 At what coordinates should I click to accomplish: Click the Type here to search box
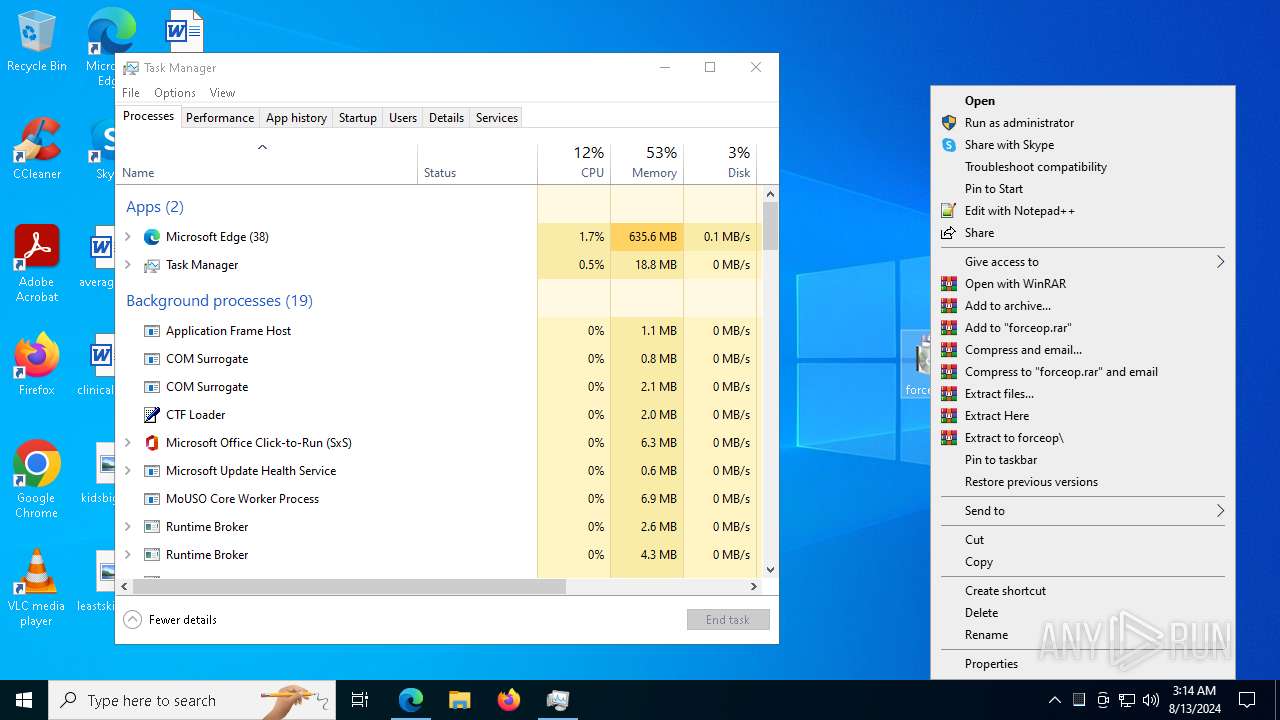point(191,700)
